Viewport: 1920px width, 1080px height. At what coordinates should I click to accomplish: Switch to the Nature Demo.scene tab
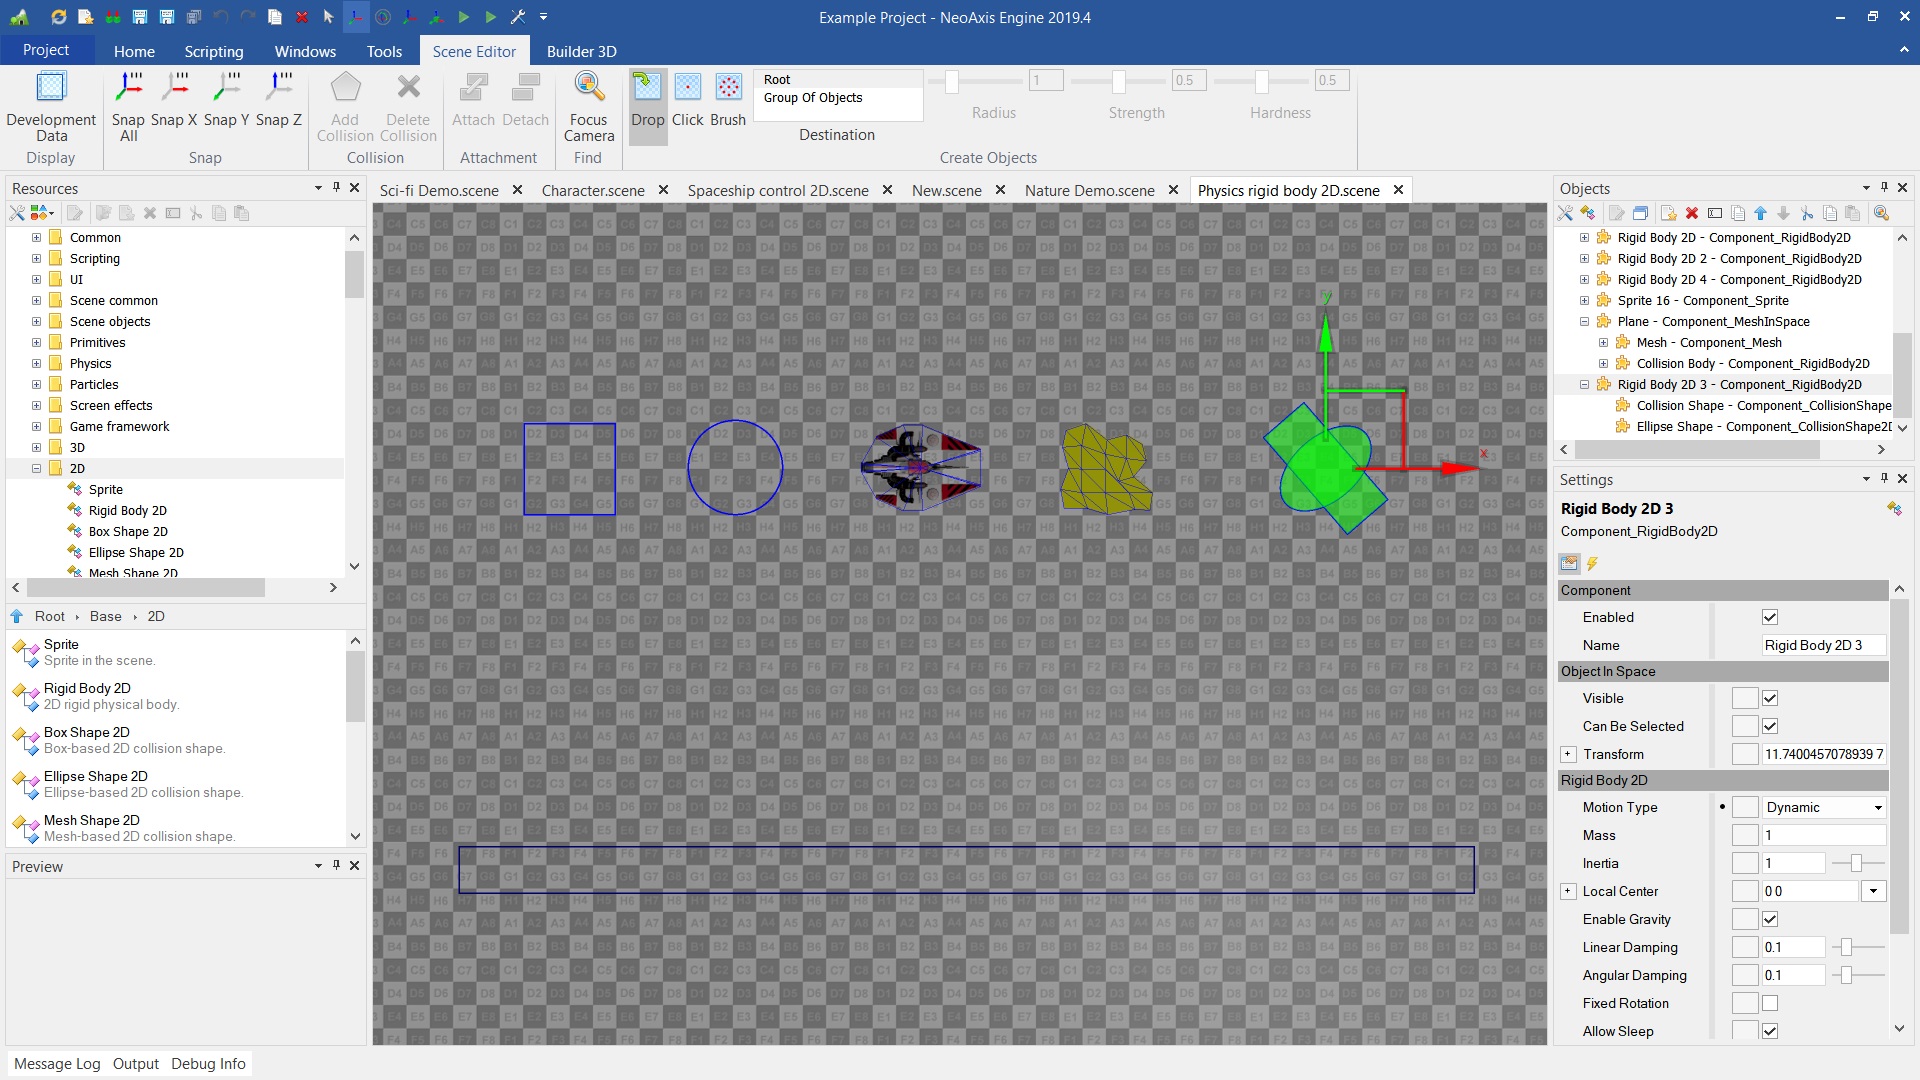pyautogui.click(x=1089, y=190)
